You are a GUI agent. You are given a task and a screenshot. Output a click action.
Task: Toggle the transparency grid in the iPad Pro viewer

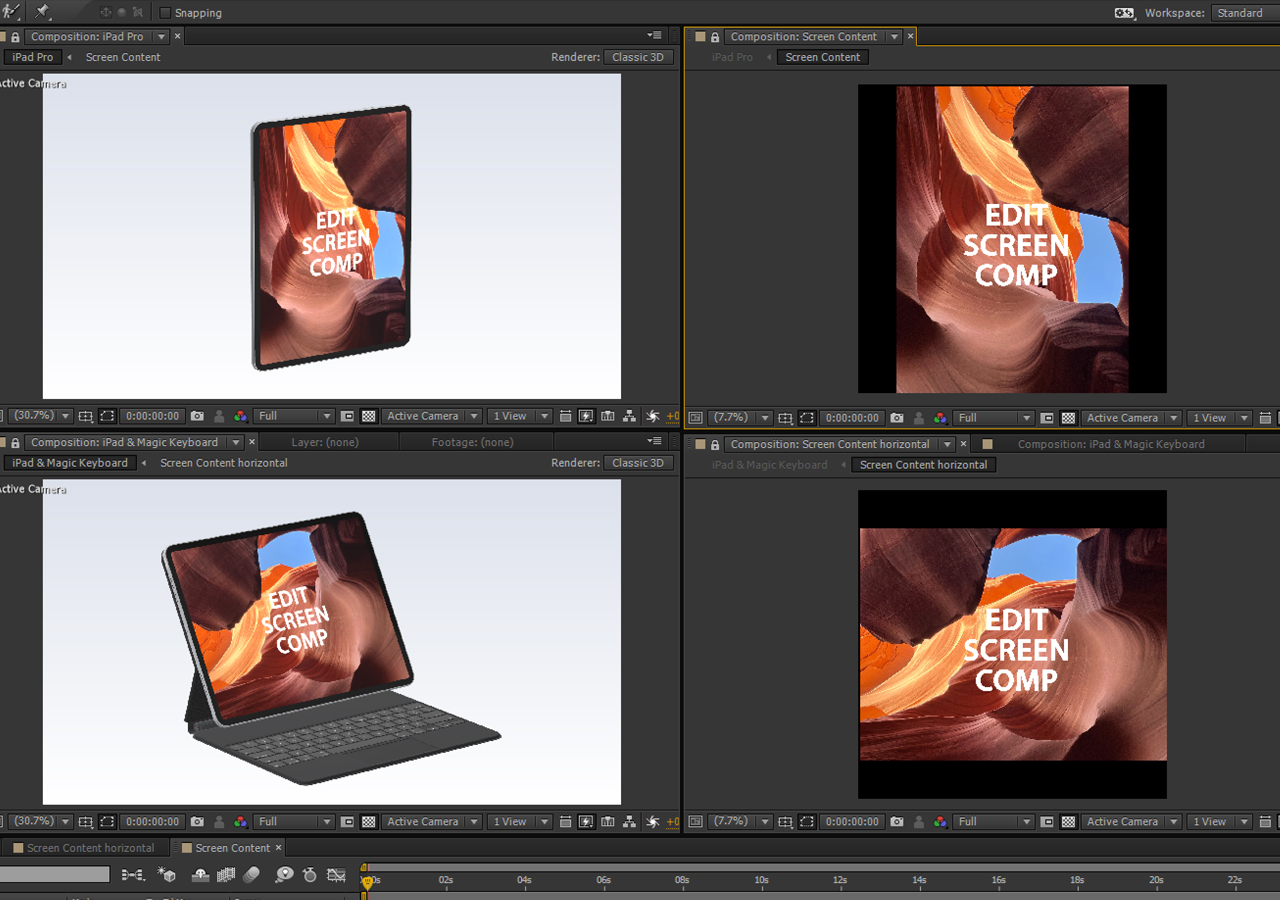[368, 415]
